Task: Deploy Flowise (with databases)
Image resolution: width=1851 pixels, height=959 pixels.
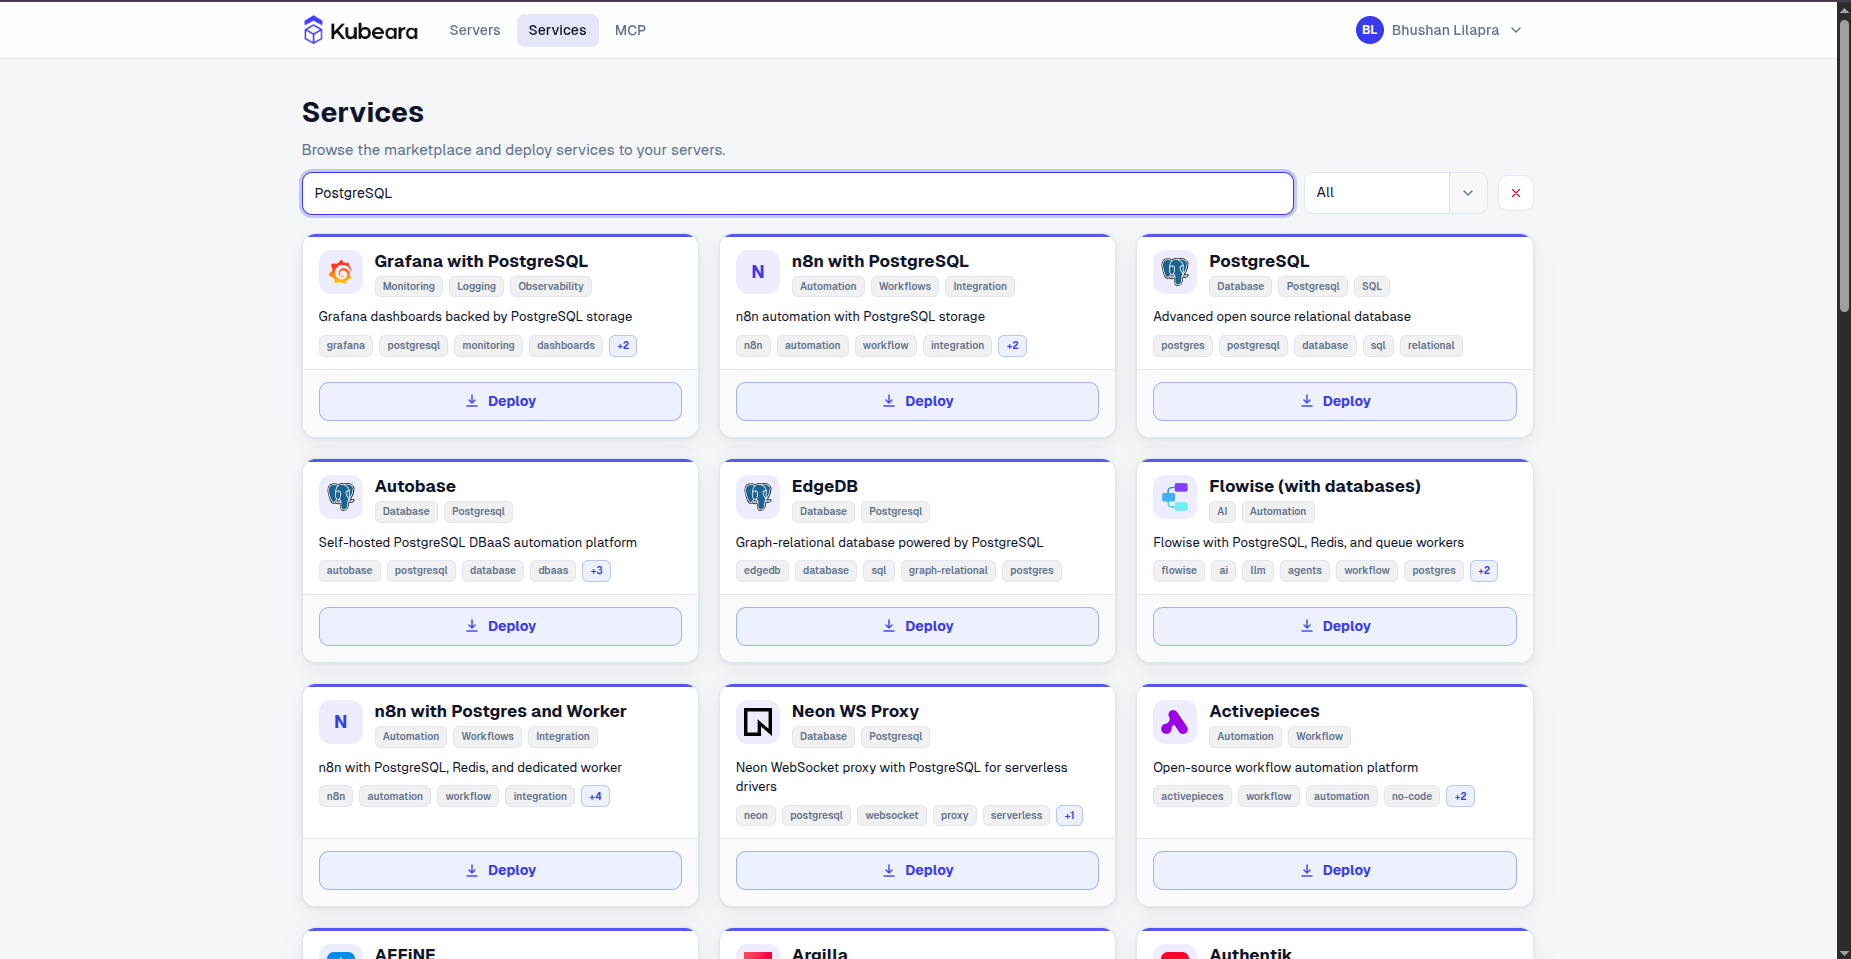Action: coord(1335,626)
